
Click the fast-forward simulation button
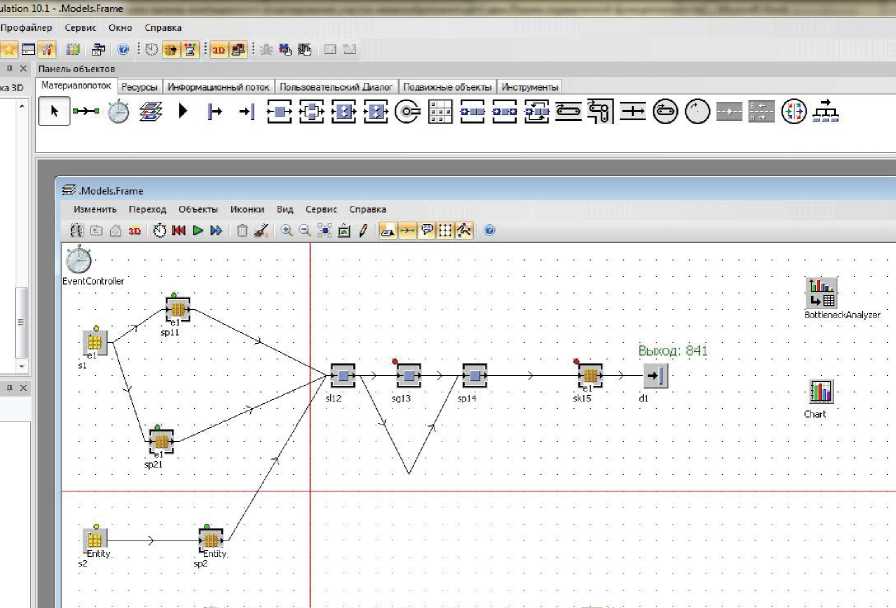[x=216, y=231]
